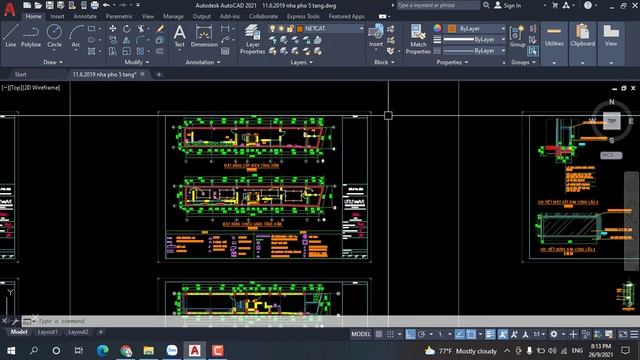Click the orange layer color swatch
Viewport: 640px width, 360px height.
coord(300,29)
